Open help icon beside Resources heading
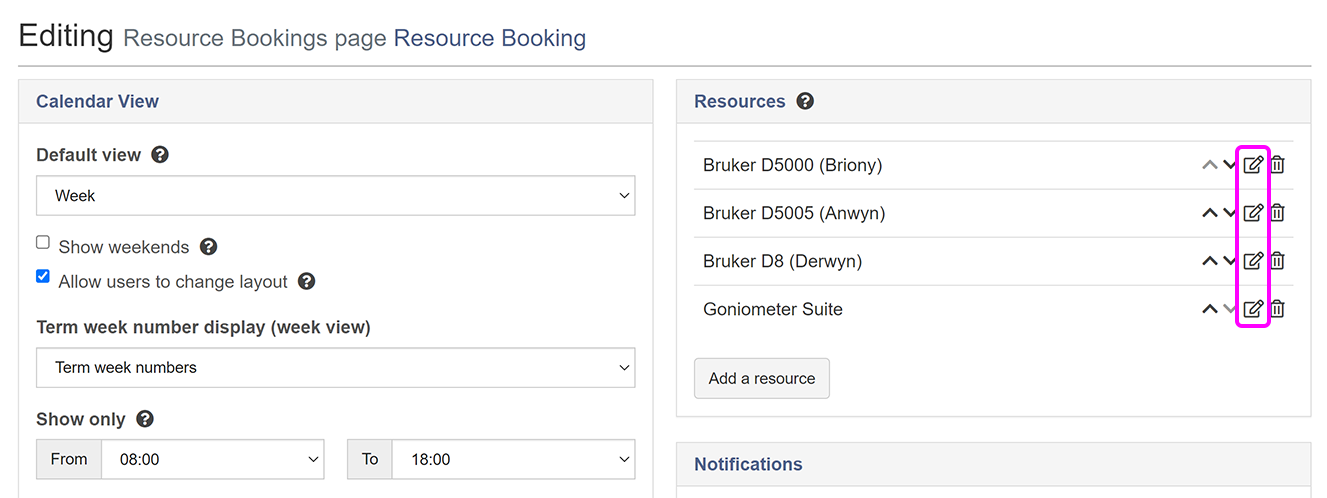 [x=805, y=101]
